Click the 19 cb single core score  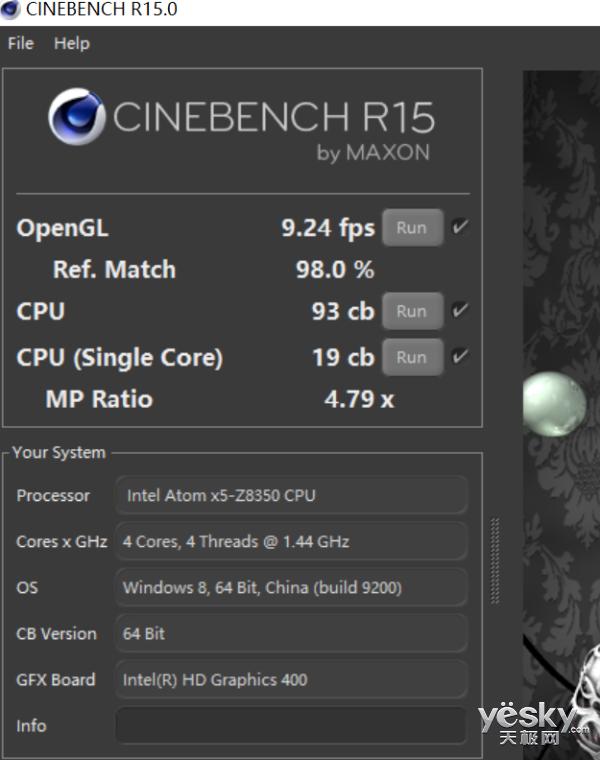pyautogui.click(x=344, y=358)
